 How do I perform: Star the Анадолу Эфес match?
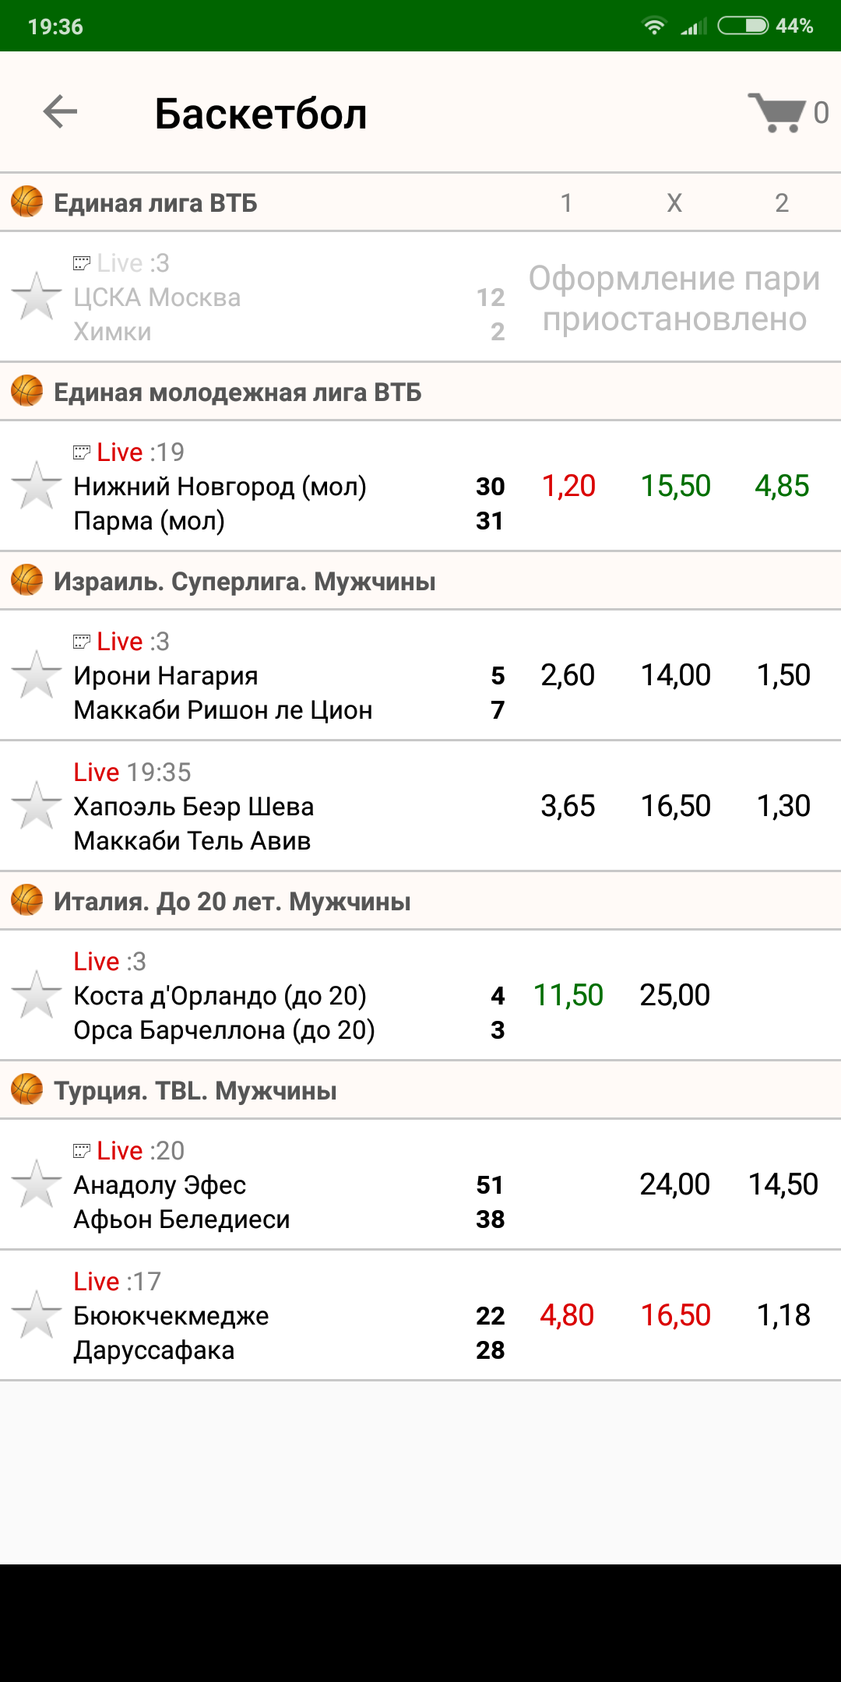tap(37, 1184)
